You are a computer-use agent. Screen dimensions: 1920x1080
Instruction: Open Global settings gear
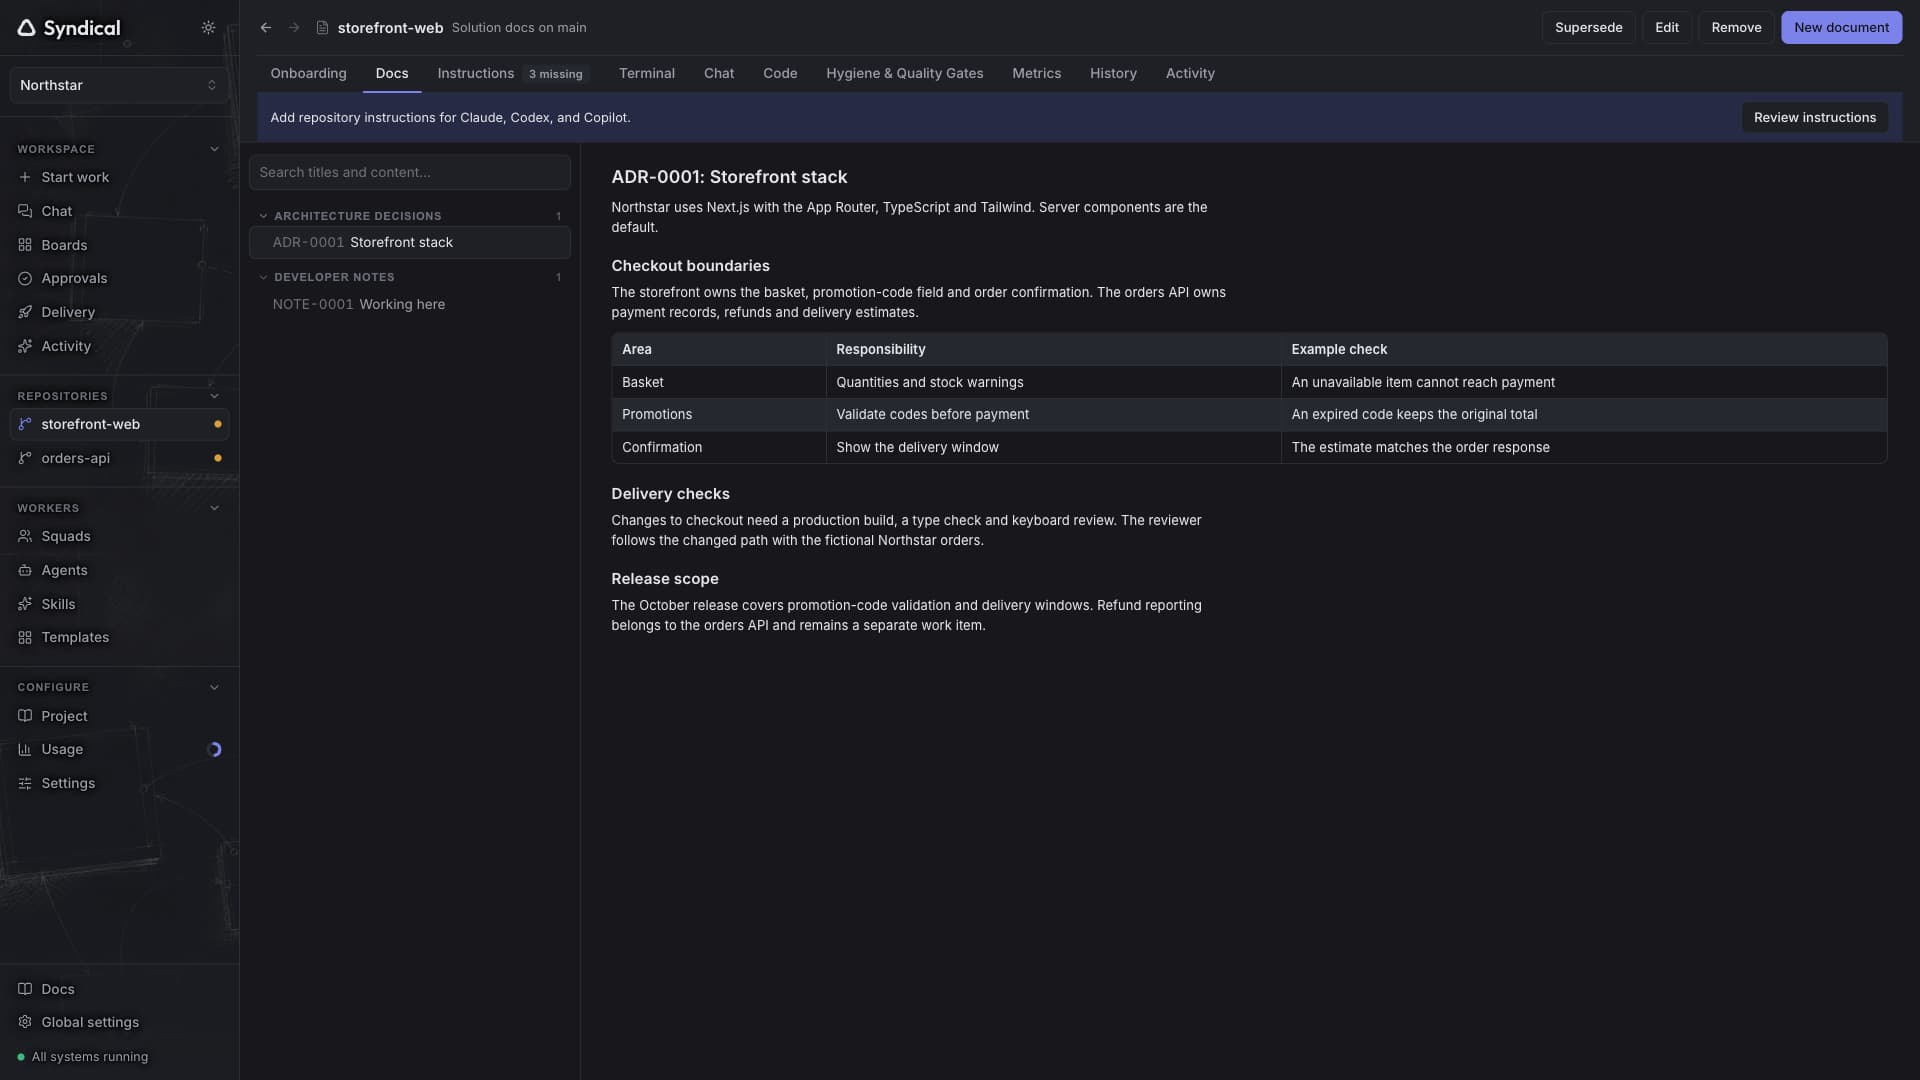coord(25,1023)
